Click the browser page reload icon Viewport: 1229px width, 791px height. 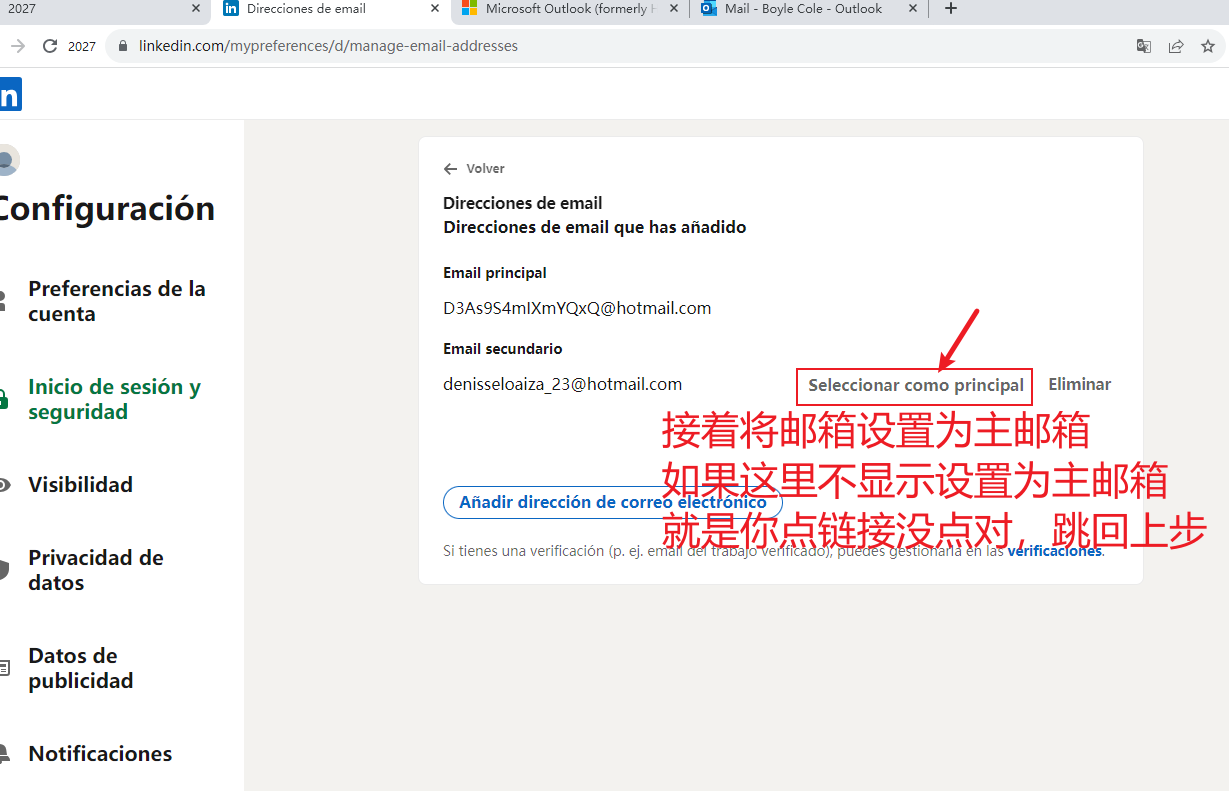[x=49, y=46]
